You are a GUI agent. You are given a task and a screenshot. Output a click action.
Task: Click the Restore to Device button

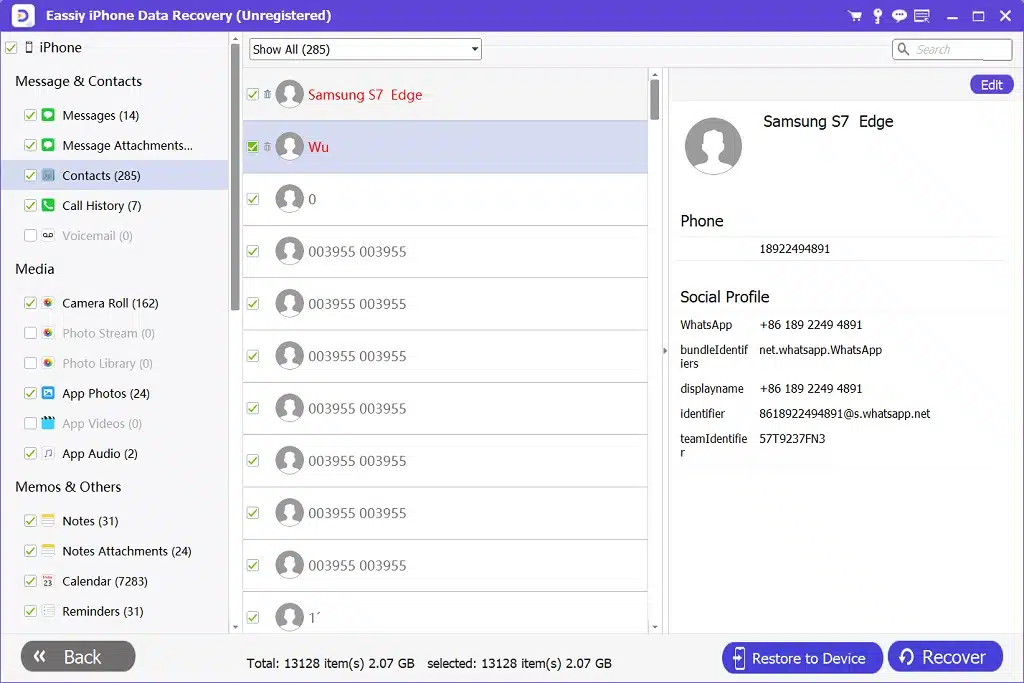coord(802,658)
